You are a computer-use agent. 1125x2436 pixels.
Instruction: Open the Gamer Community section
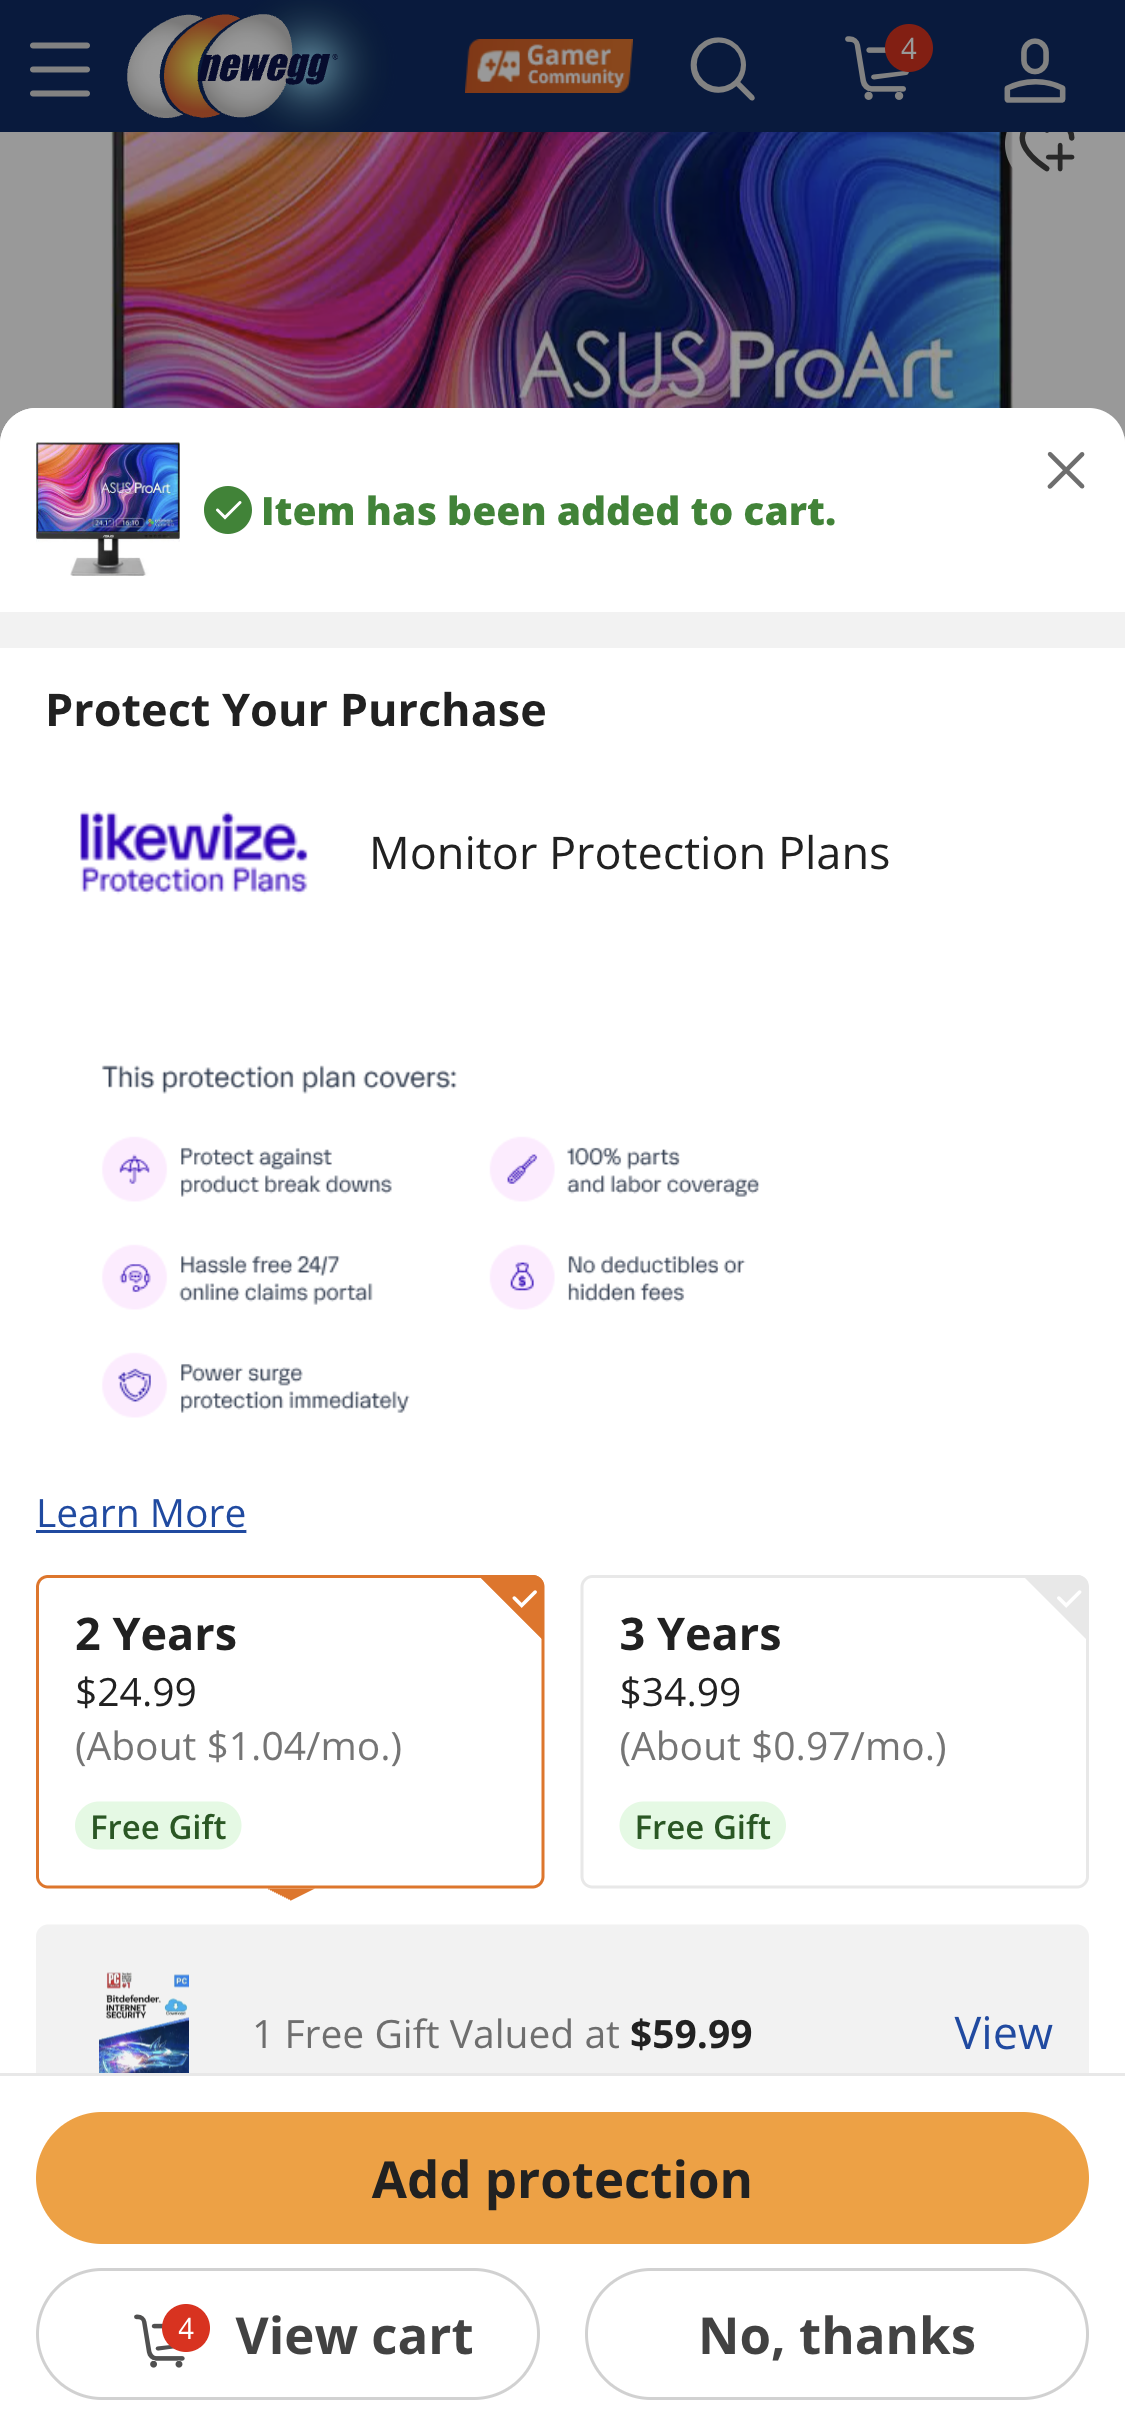pos(548,66)
